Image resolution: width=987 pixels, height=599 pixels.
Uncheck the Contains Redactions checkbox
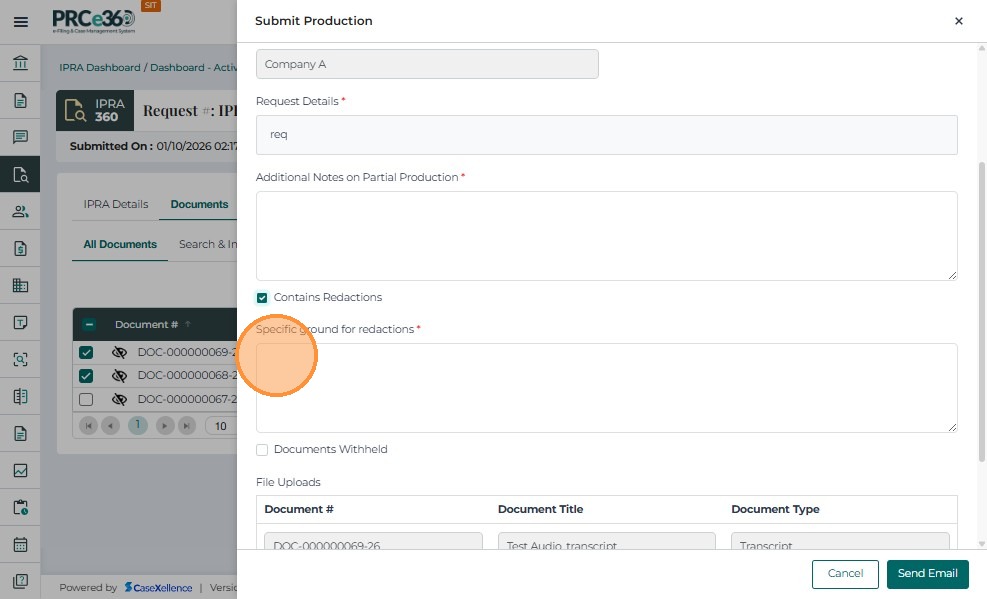coord(262,298)
